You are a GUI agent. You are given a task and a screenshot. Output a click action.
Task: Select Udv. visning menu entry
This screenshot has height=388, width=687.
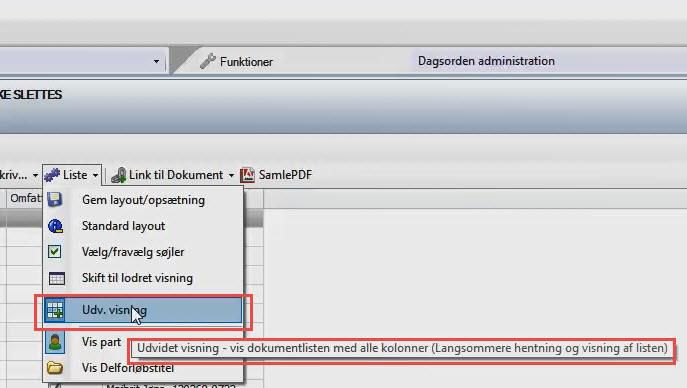click(143, 310)
